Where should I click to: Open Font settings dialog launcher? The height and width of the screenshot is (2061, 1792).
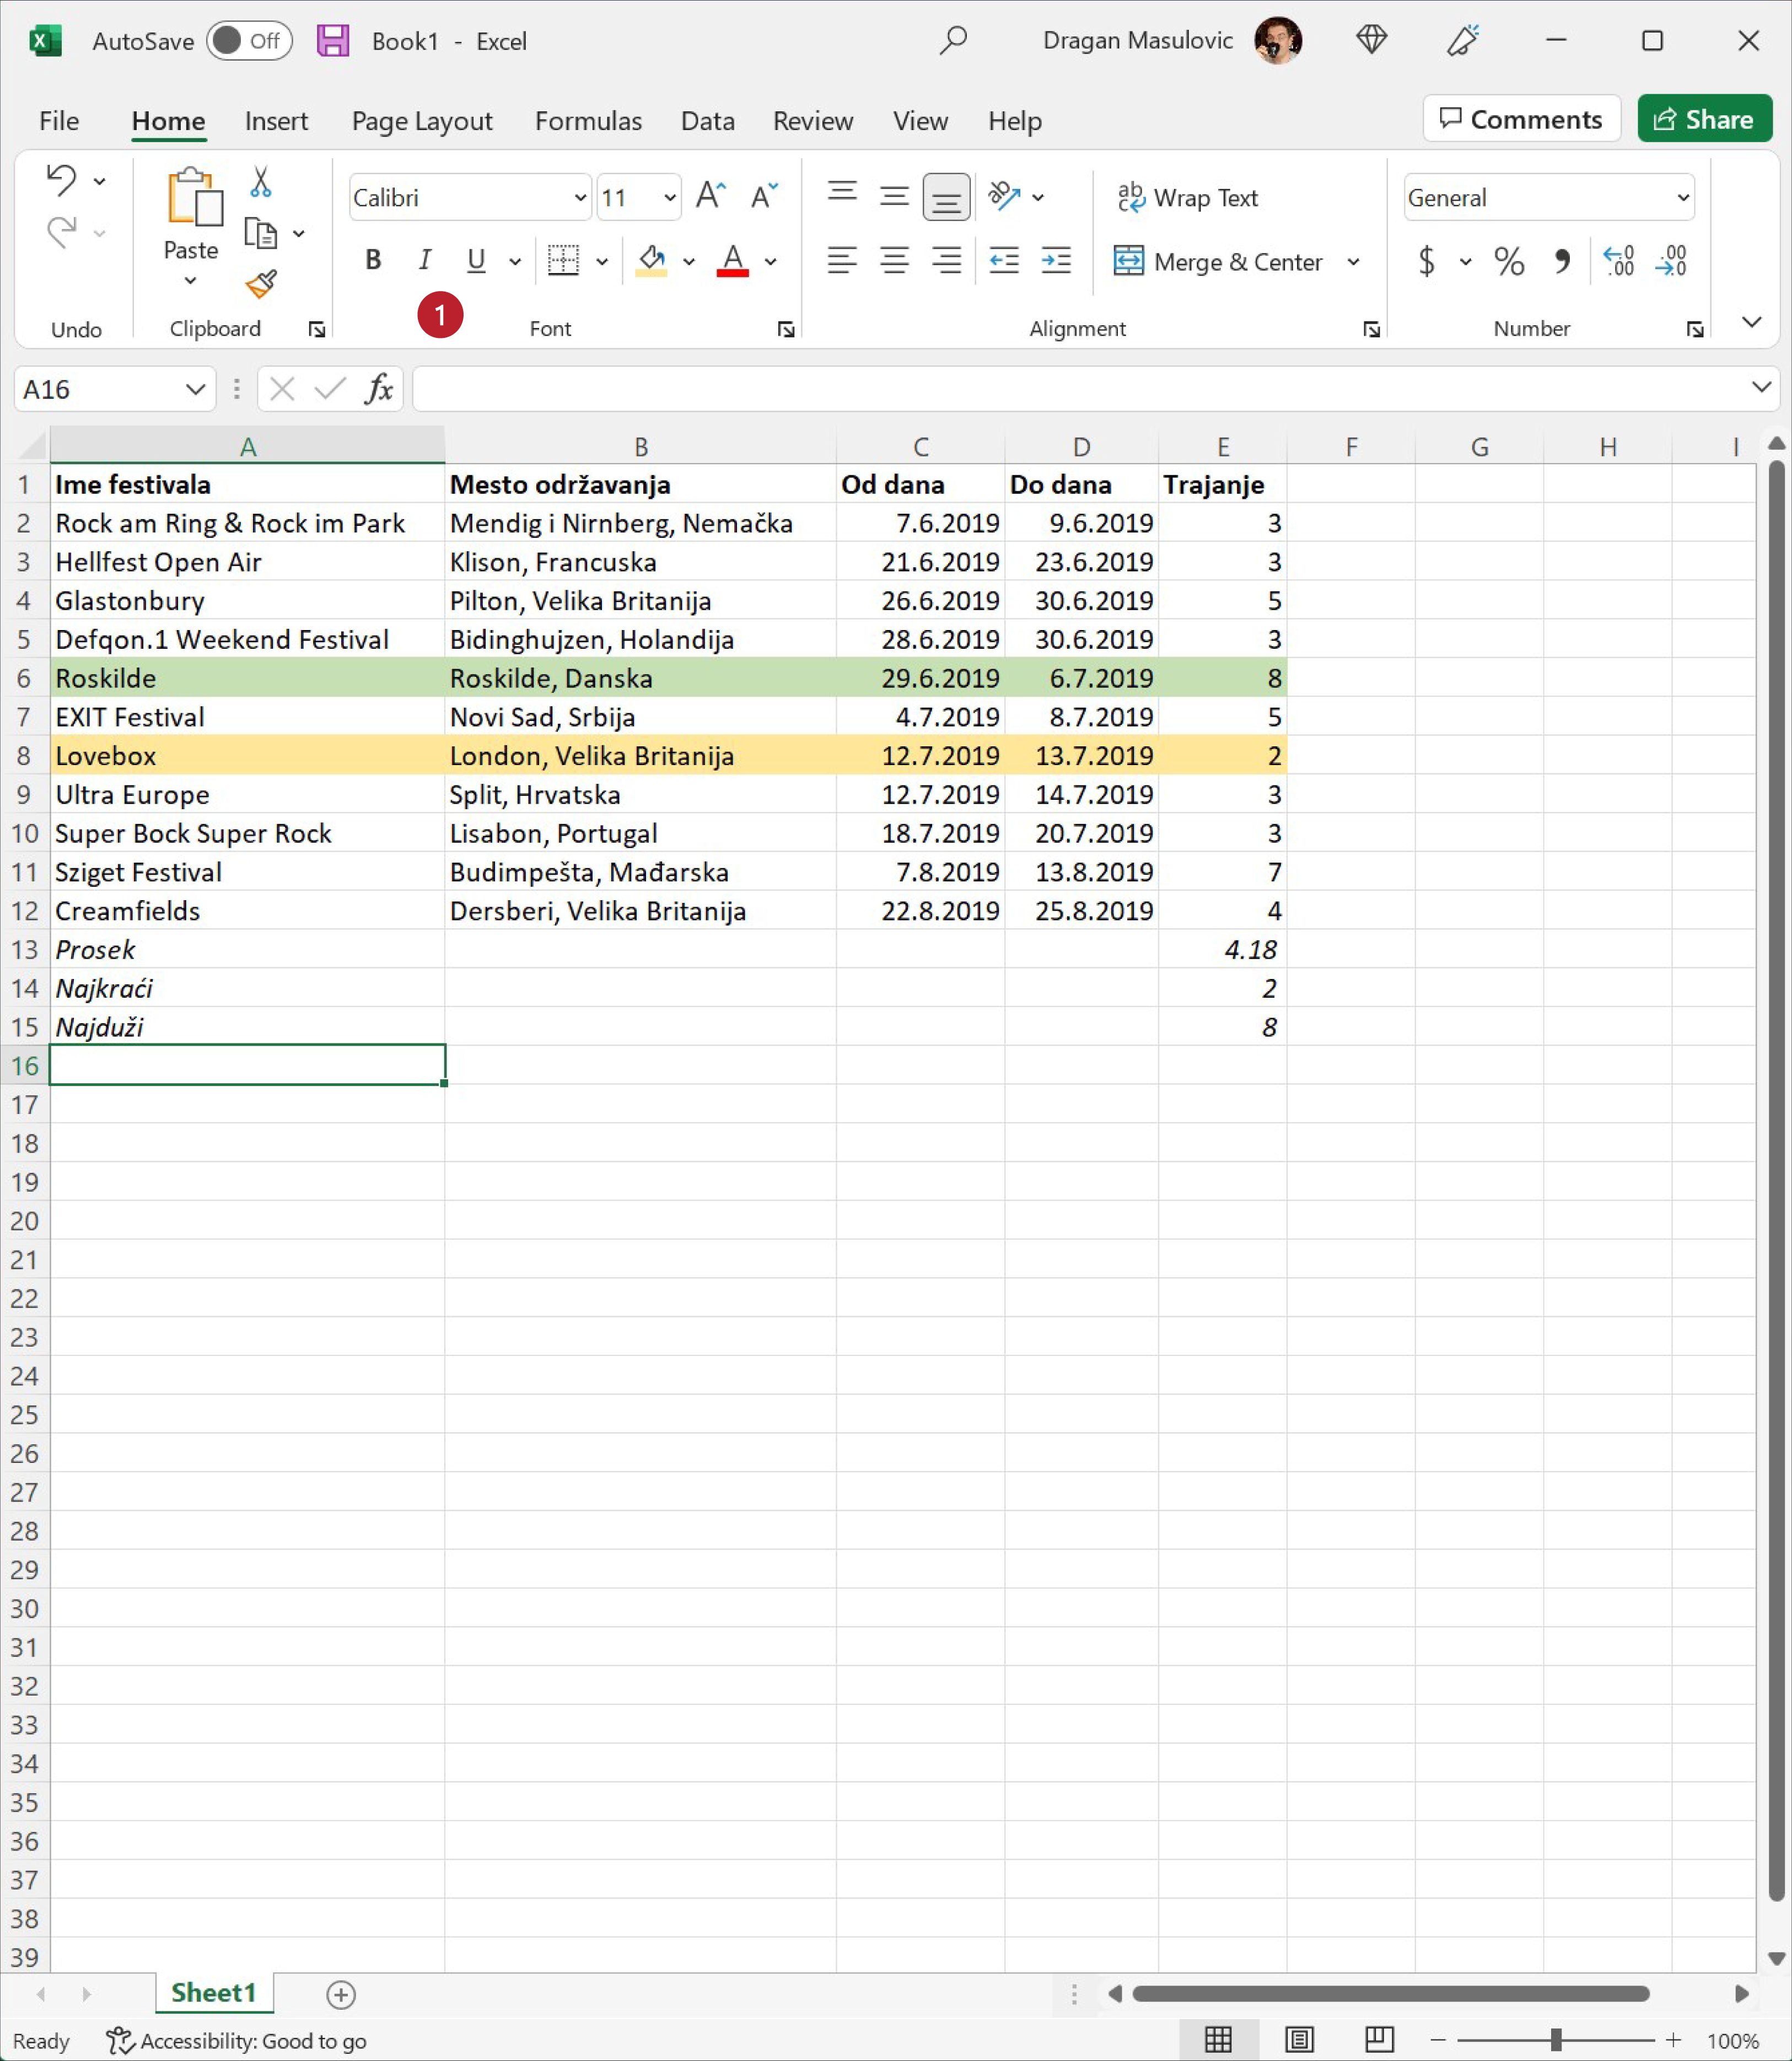[x=785, y=329]
